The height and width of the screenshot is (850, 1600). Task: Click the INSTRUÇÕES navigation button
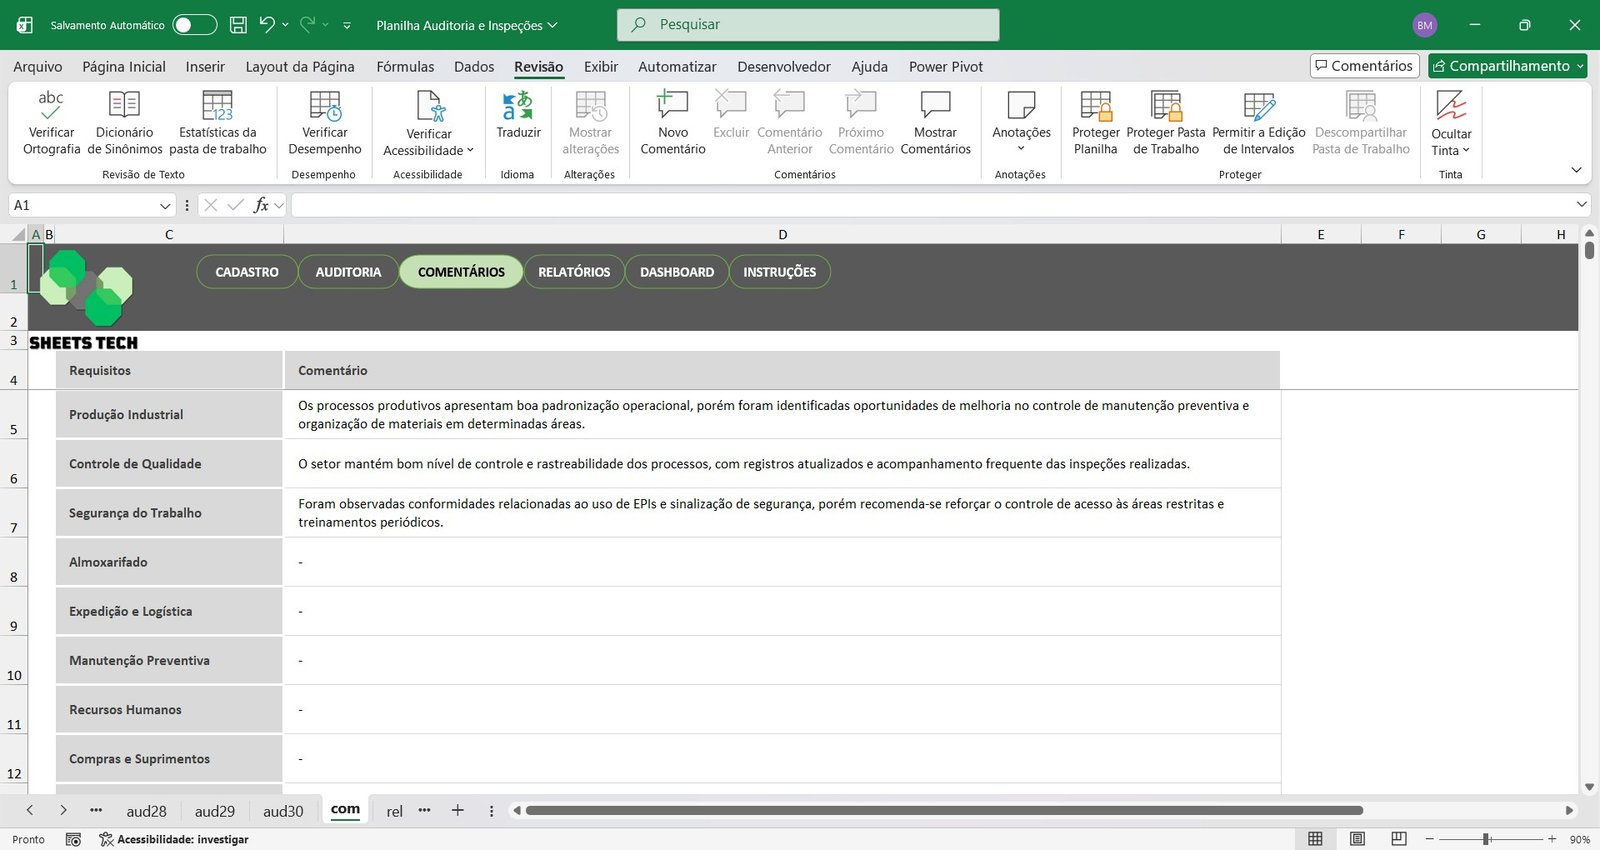coord(780,272)
